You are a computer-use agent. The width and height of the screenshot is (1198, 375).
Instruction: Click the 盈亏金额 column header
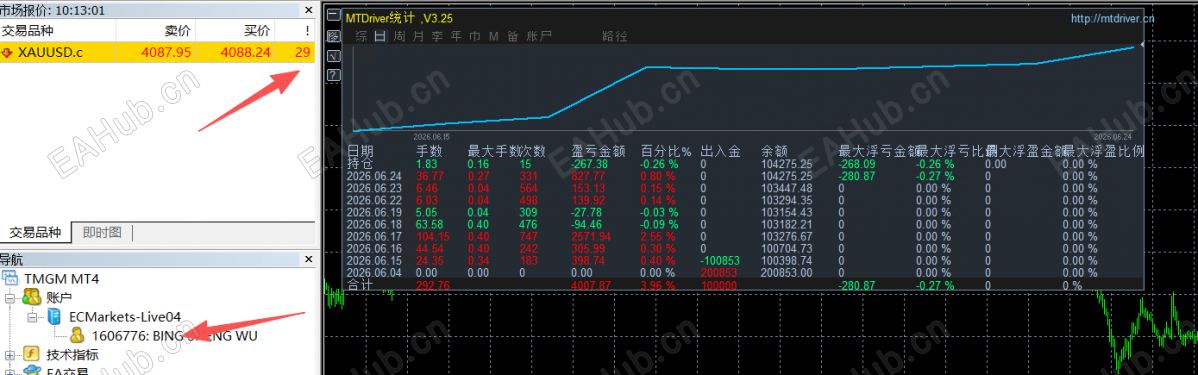tap(598, 151)
